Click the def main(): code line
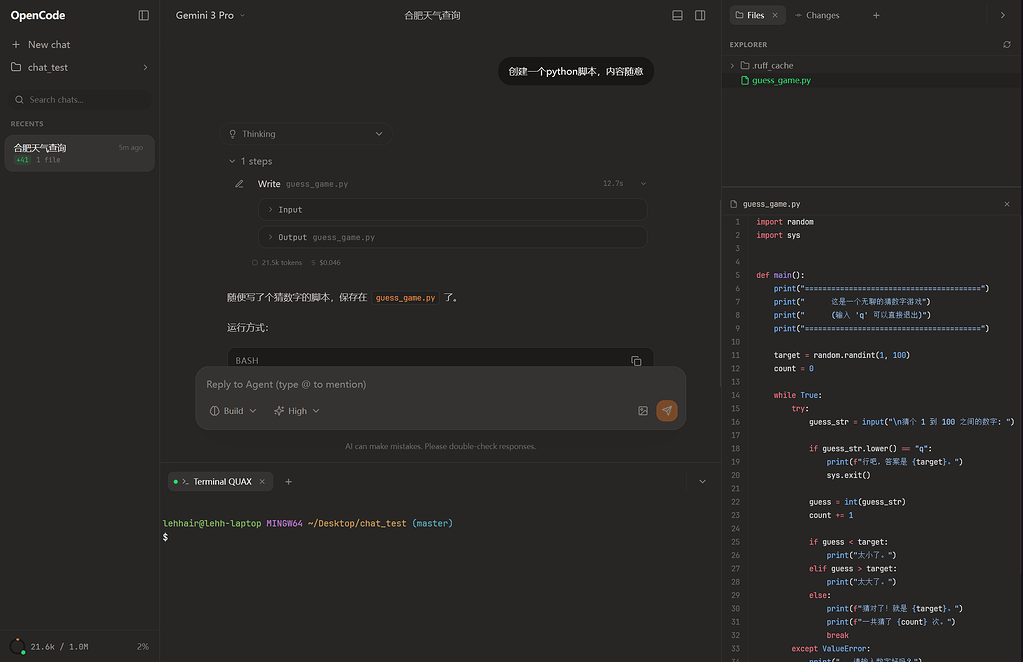 (780, 275)
